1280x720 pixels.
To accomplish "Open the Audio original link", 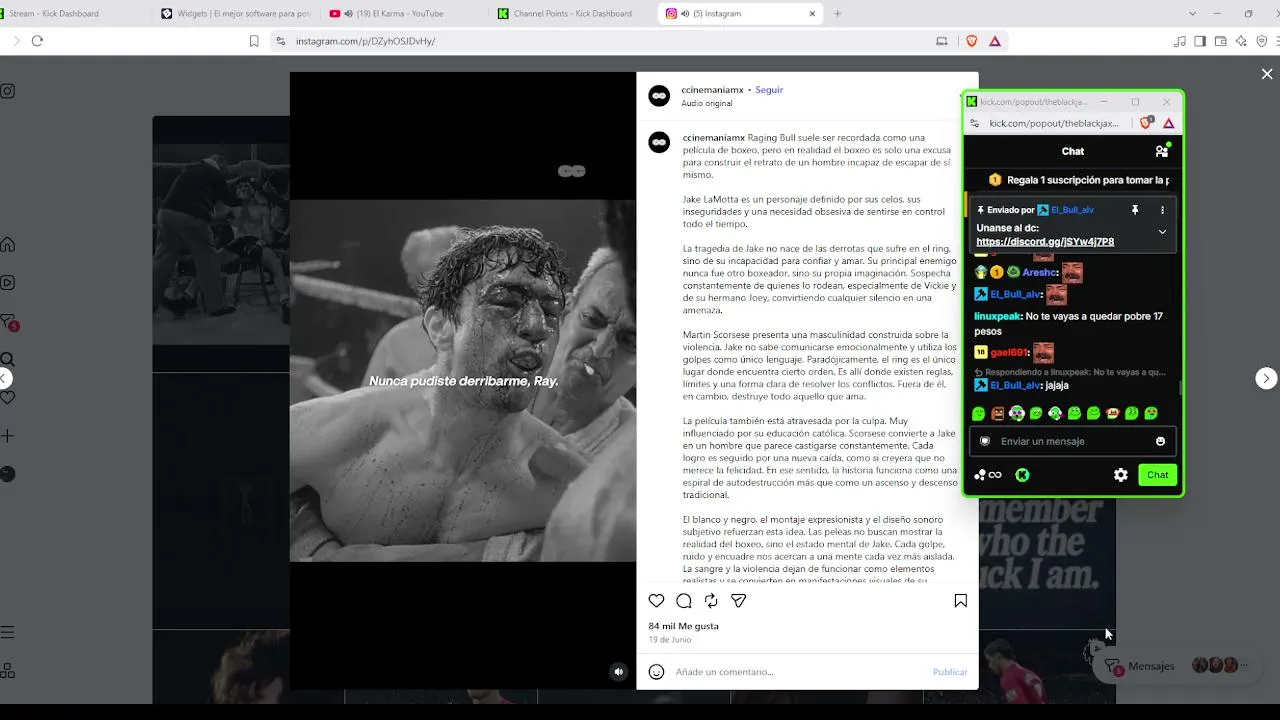I will (707, 104).
